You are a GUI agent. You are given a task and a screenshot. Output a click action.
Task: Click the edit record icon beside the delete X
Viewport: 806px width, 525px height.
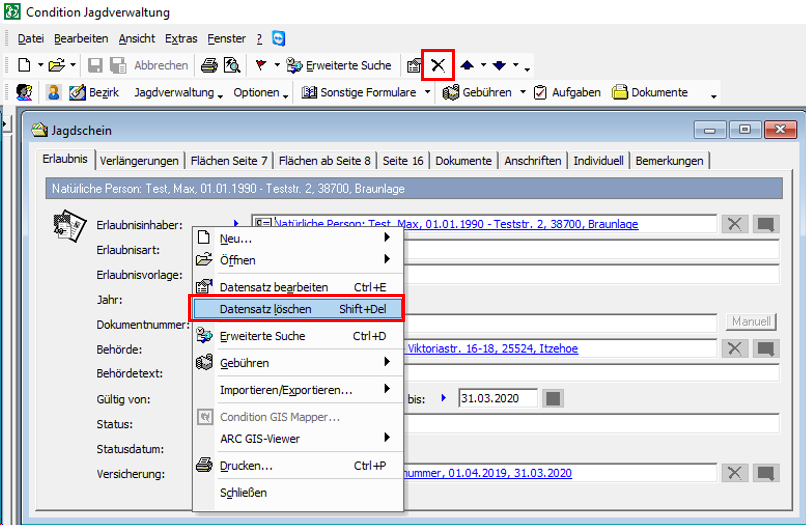(413, 66)
